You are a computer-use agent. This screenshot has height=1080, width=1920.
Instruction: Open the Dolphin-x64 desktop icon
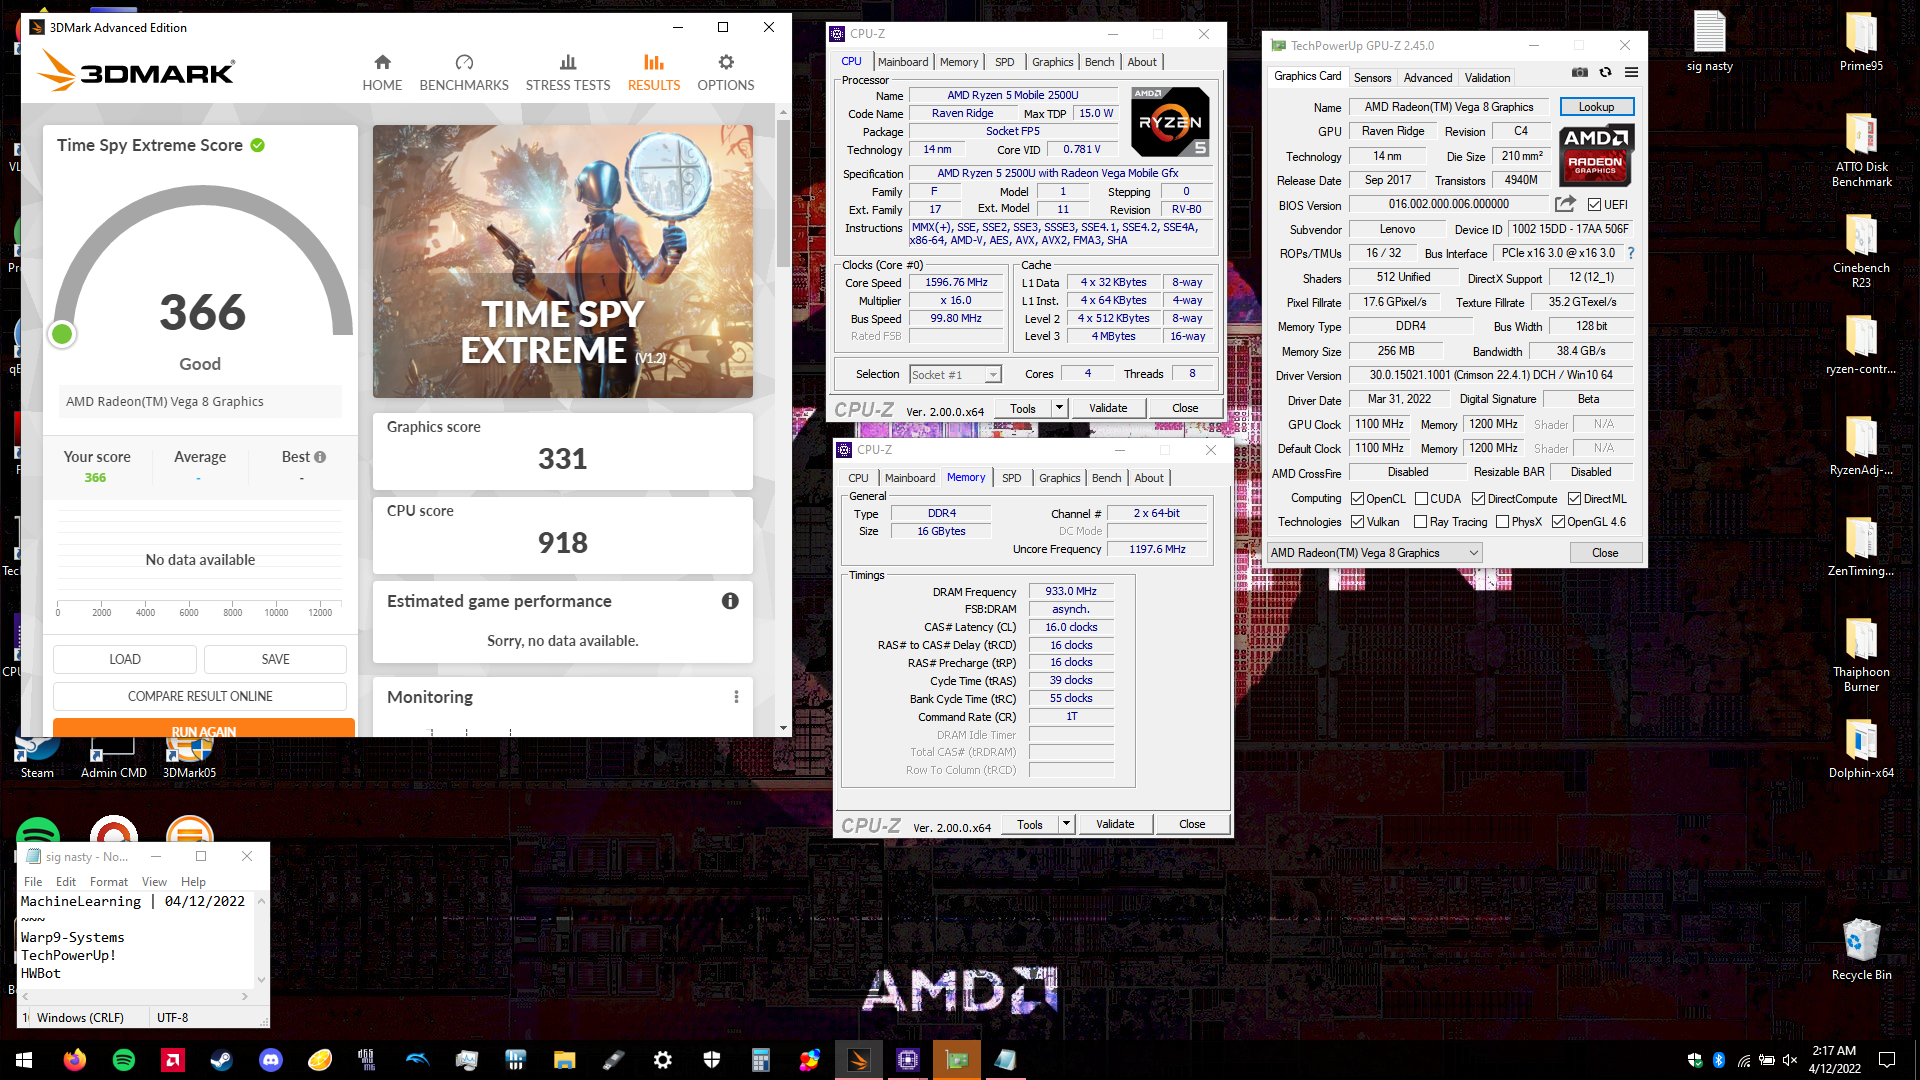pos(1861,748)
